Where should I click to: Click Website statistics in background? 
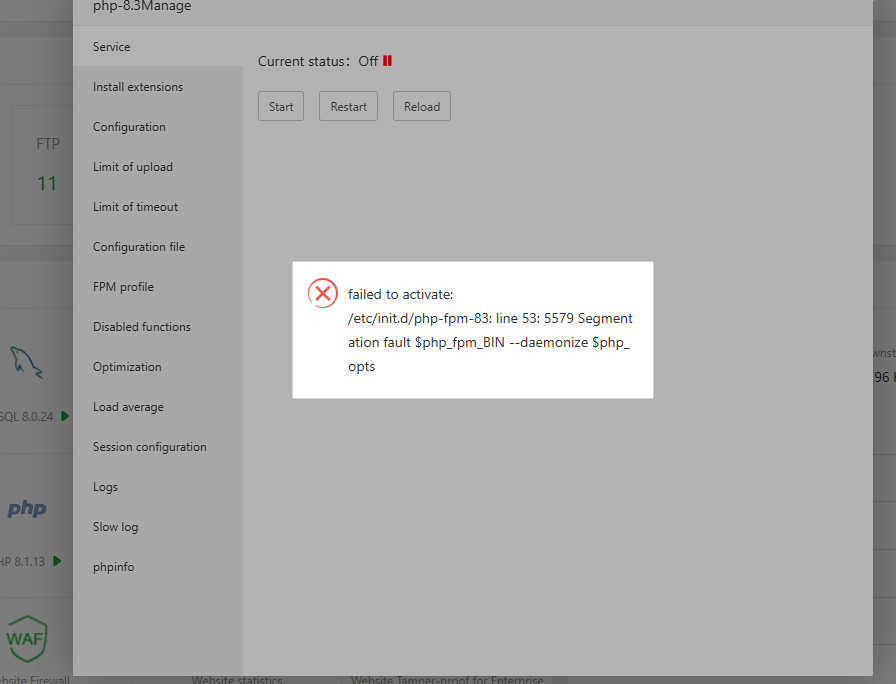[237, 680]
